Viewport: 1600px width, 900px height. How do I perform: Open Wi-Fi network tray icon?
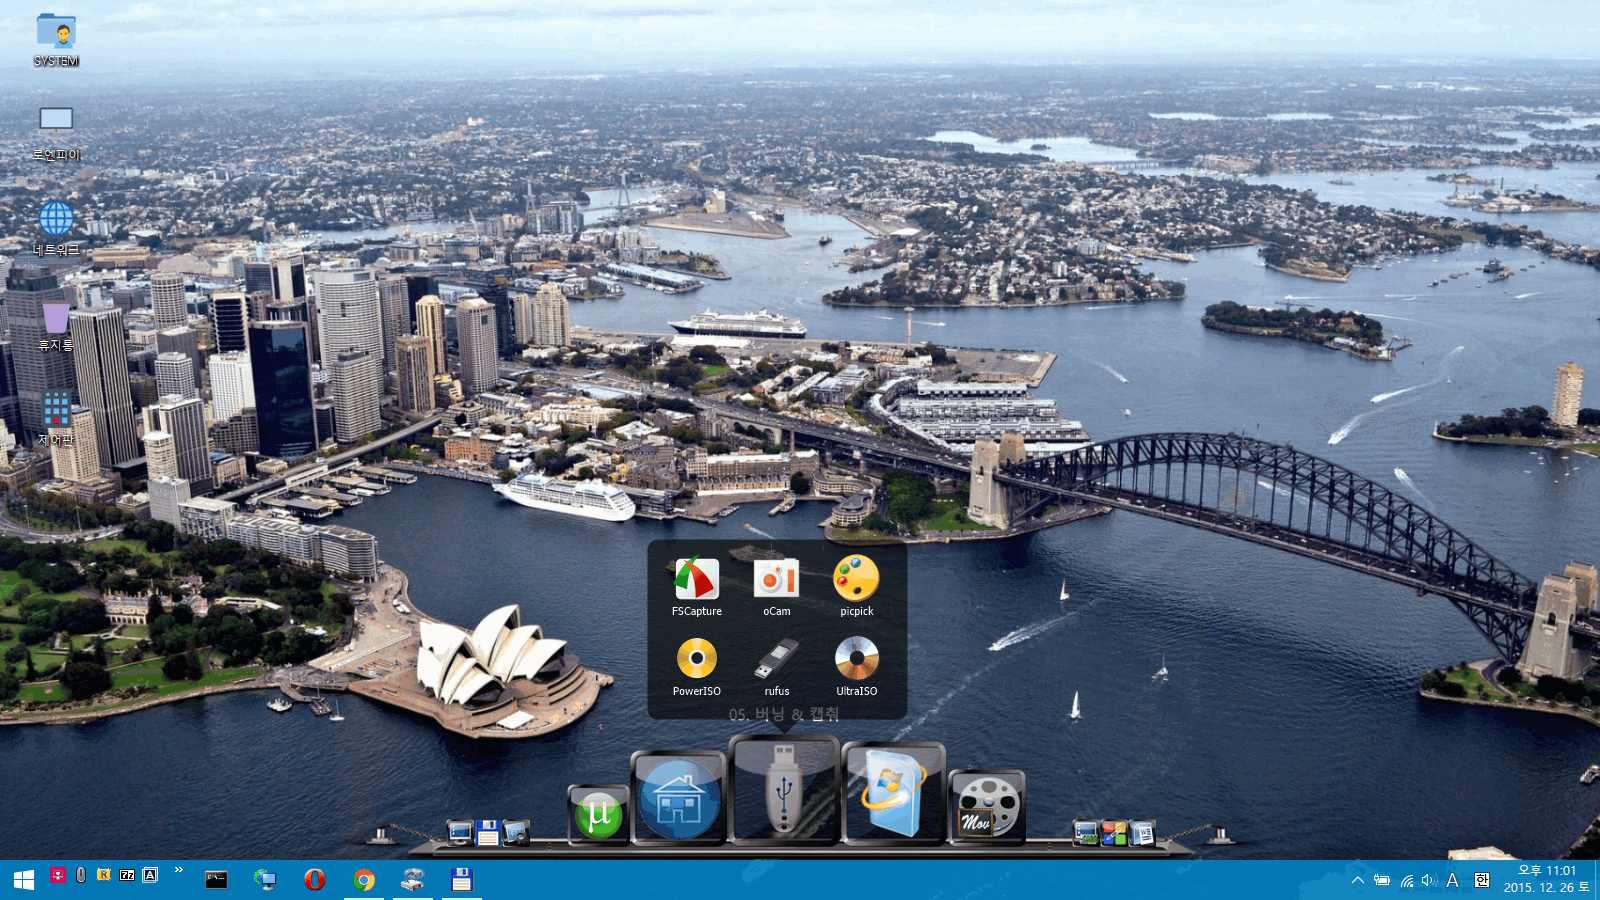coord(1406,880)
